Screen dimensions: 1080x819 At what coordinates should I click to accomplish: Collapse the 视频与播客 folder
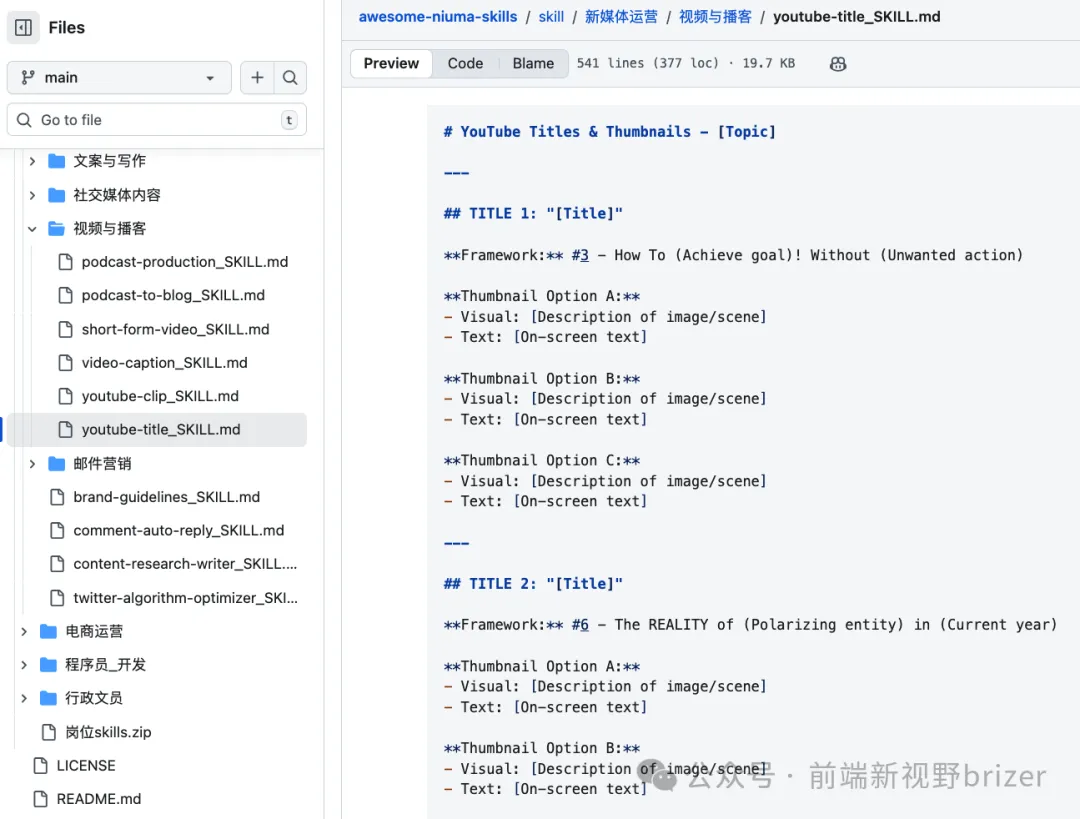pos(32,229)
